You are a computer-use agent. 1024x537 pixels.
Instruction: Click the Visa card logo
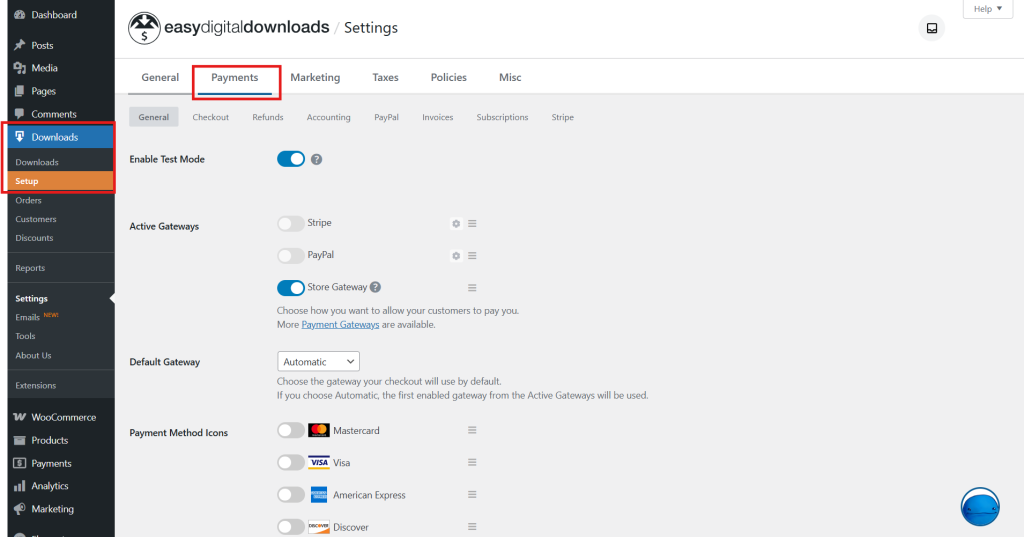pyautogui.click(x=319, y=463)
